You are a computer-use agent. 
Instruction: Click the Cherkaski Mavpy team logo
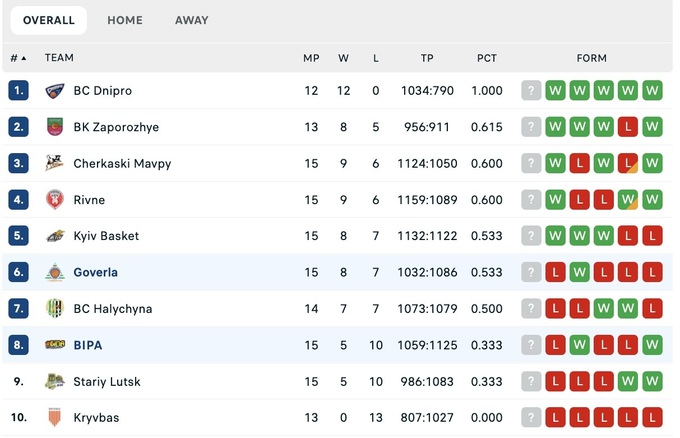(x=55, y=163)
